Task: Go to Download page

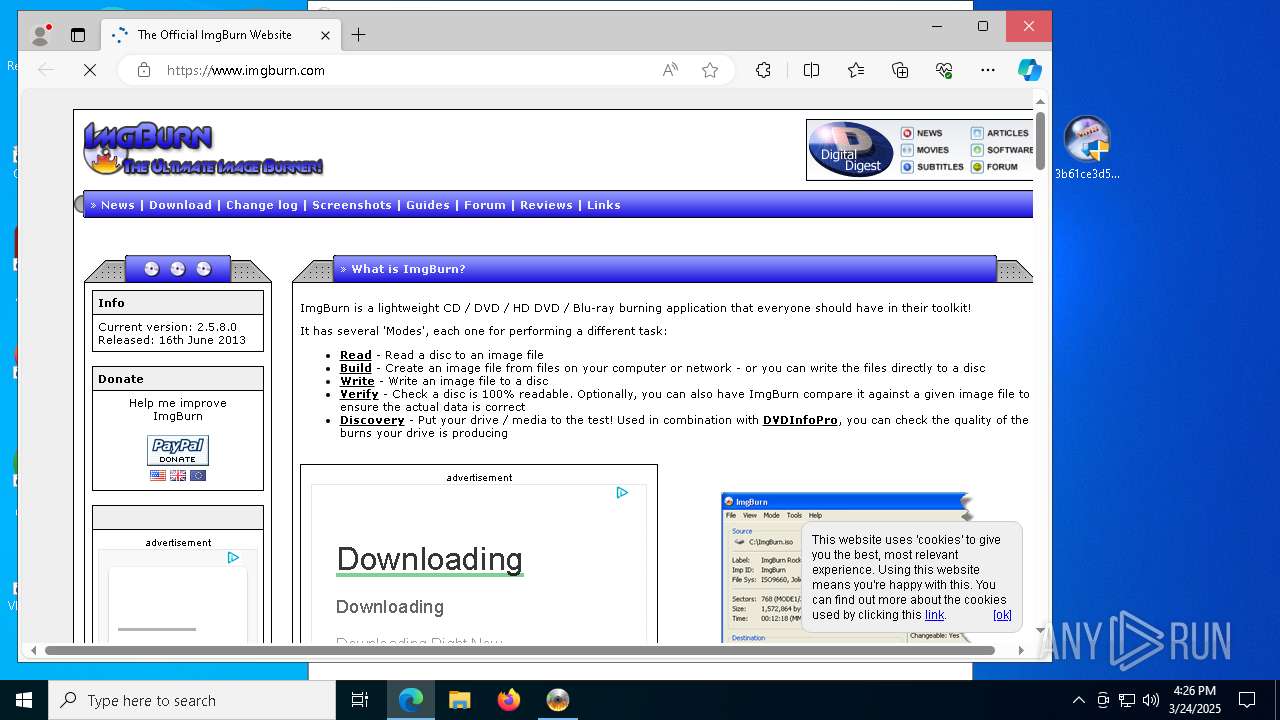Action: tap(180, 205)
